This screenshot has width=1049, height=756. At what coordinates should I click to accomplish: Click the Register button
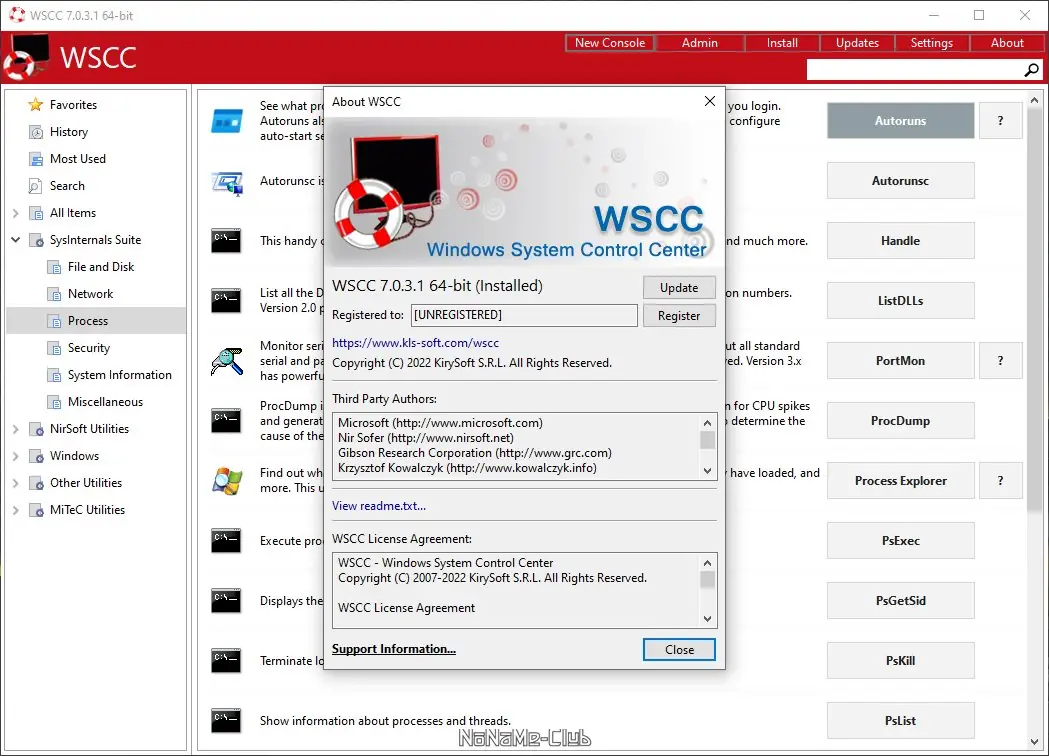pos(679,316)
